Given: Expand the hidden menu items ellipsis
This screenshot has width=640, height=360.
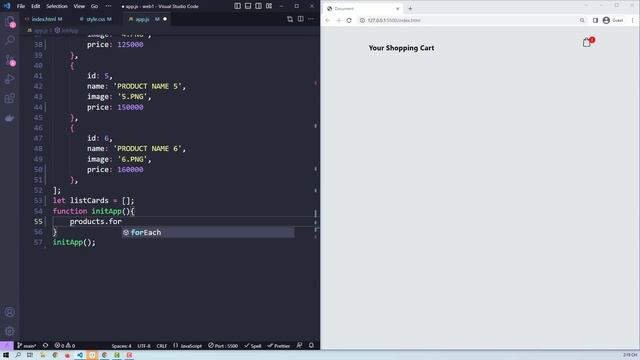Looking at the screenshot, I should 108,6.
